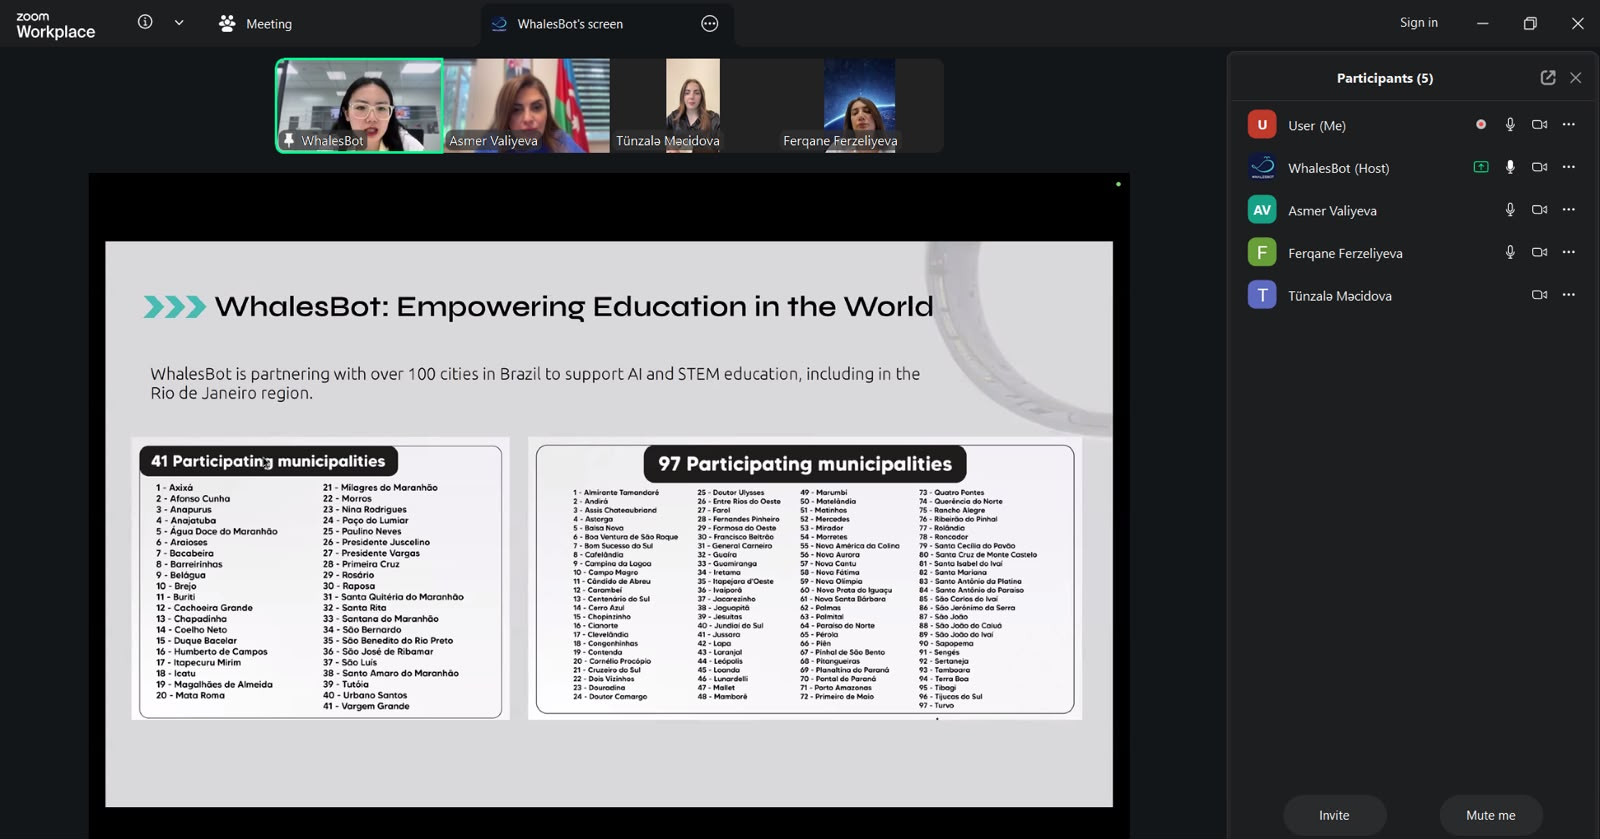Click the Sign in link
Viewport: 1600px width, 839px height.
click(1419, 22)
